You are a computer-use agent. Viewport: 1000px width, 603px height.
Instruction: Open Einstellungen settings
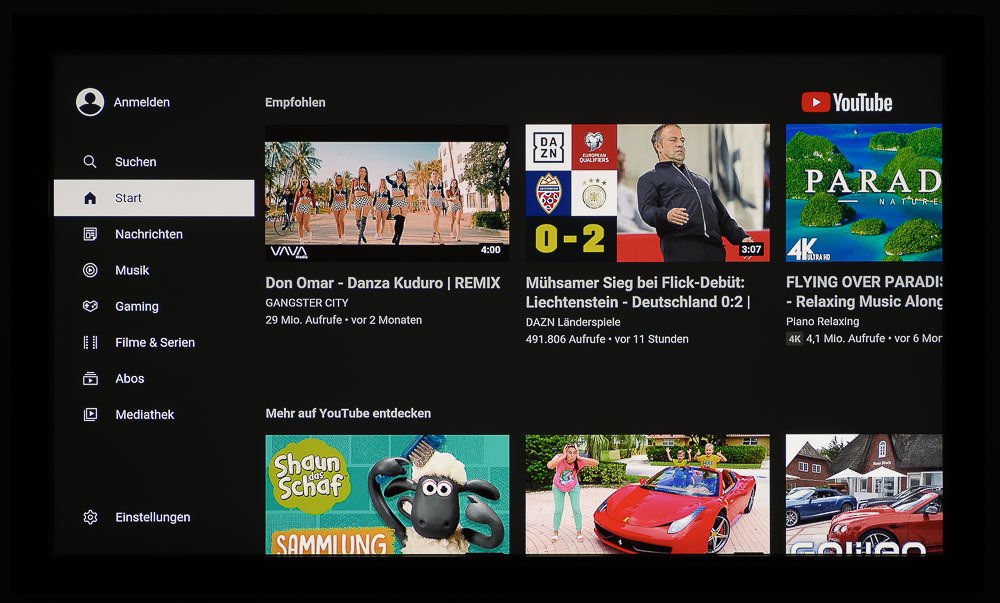click(x=154, y=517)
